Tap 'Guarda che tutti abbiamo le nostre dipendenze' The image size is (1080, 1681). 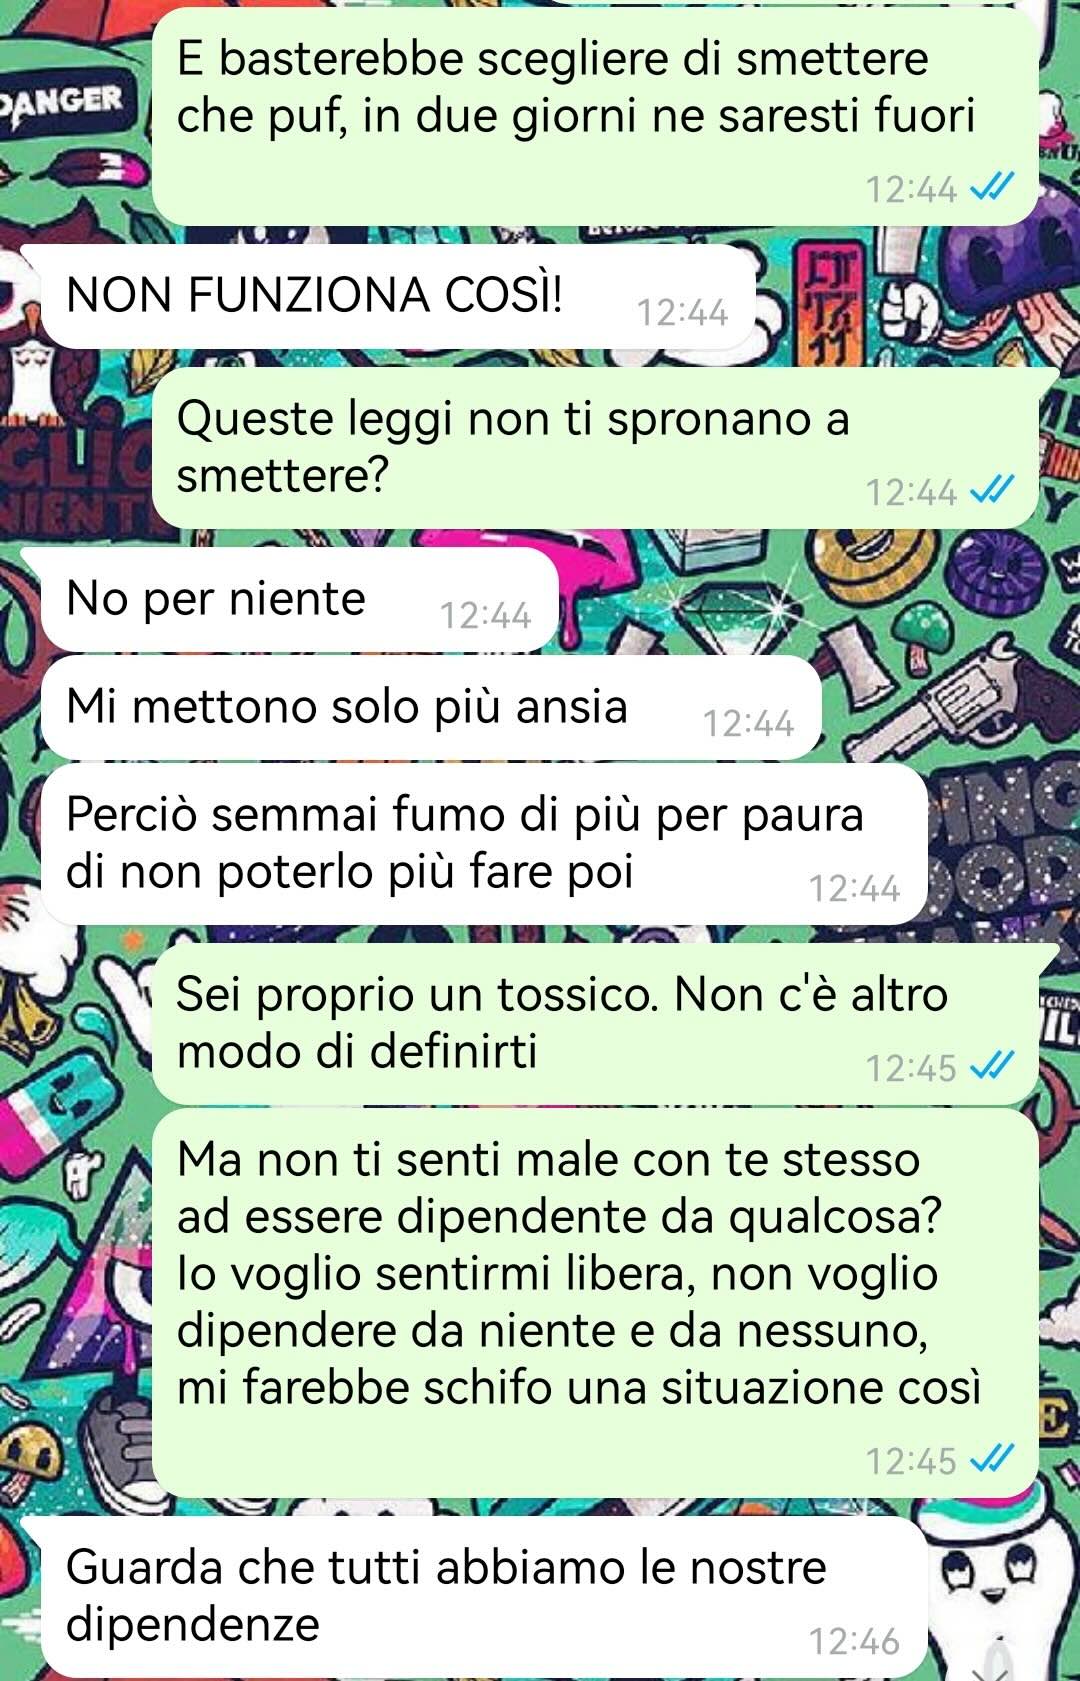[x=484, y=1597]
